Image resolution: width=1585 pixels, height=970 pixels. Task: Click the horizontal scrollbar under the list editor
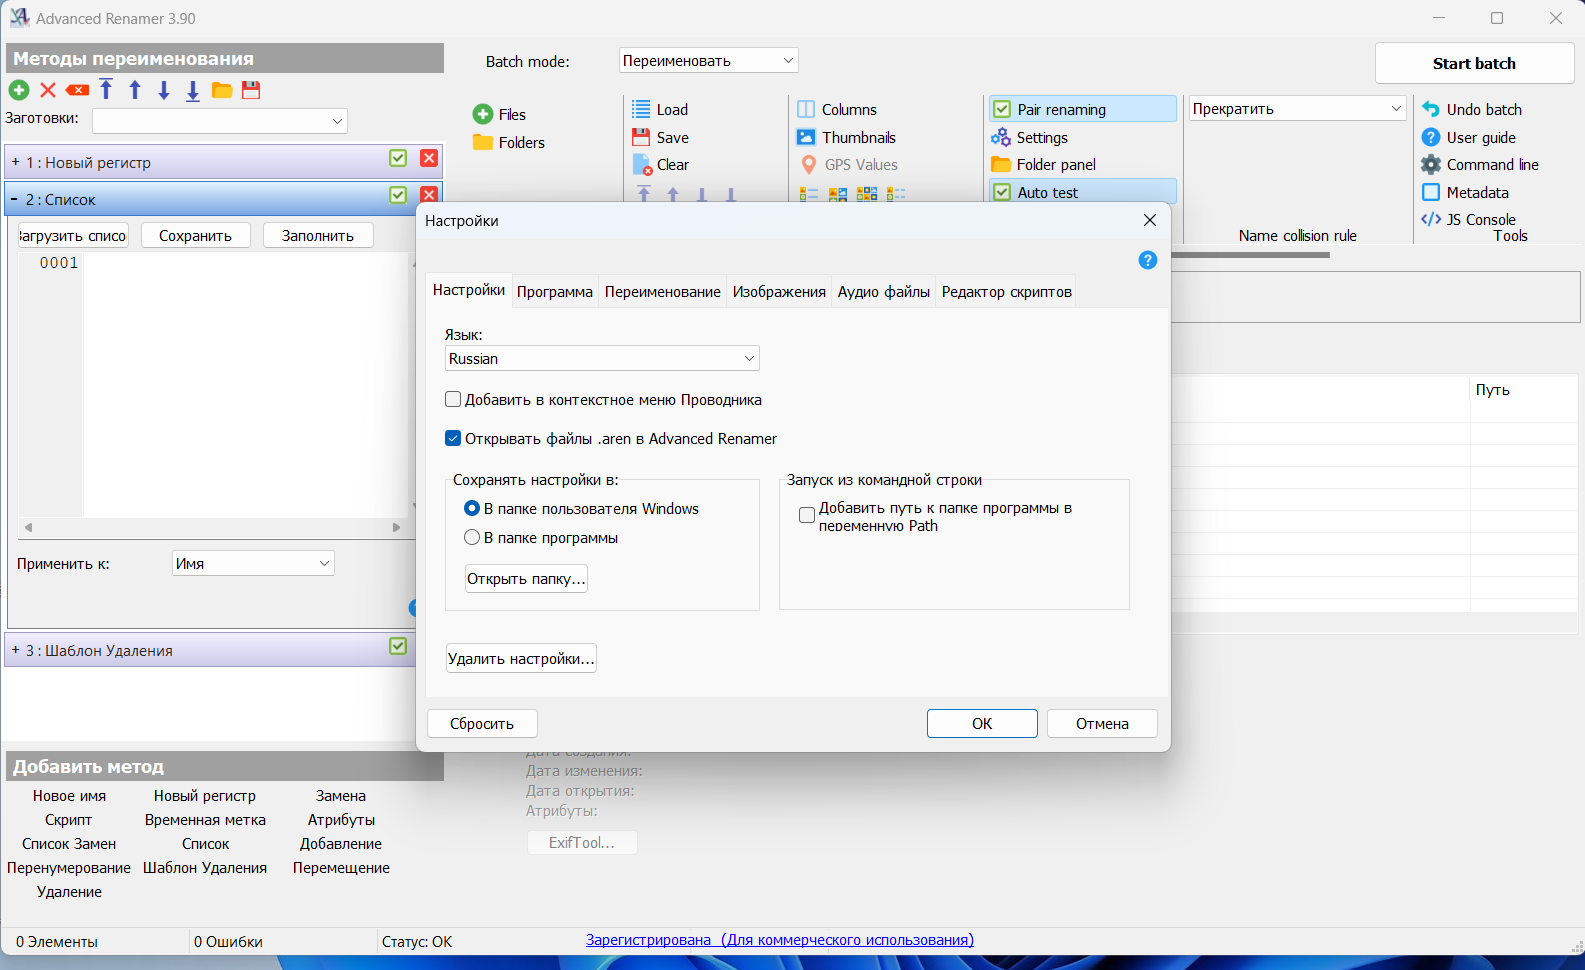[212, 527]
